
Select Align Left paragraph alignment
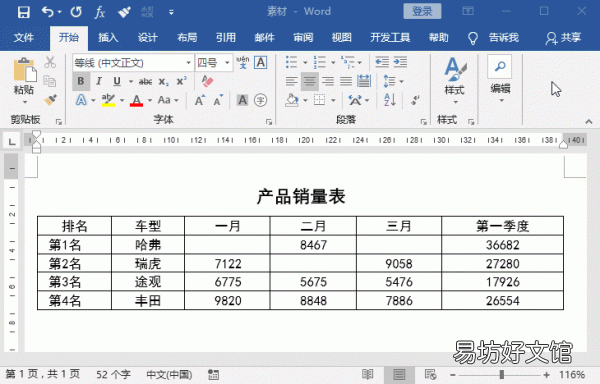(292, 81)
